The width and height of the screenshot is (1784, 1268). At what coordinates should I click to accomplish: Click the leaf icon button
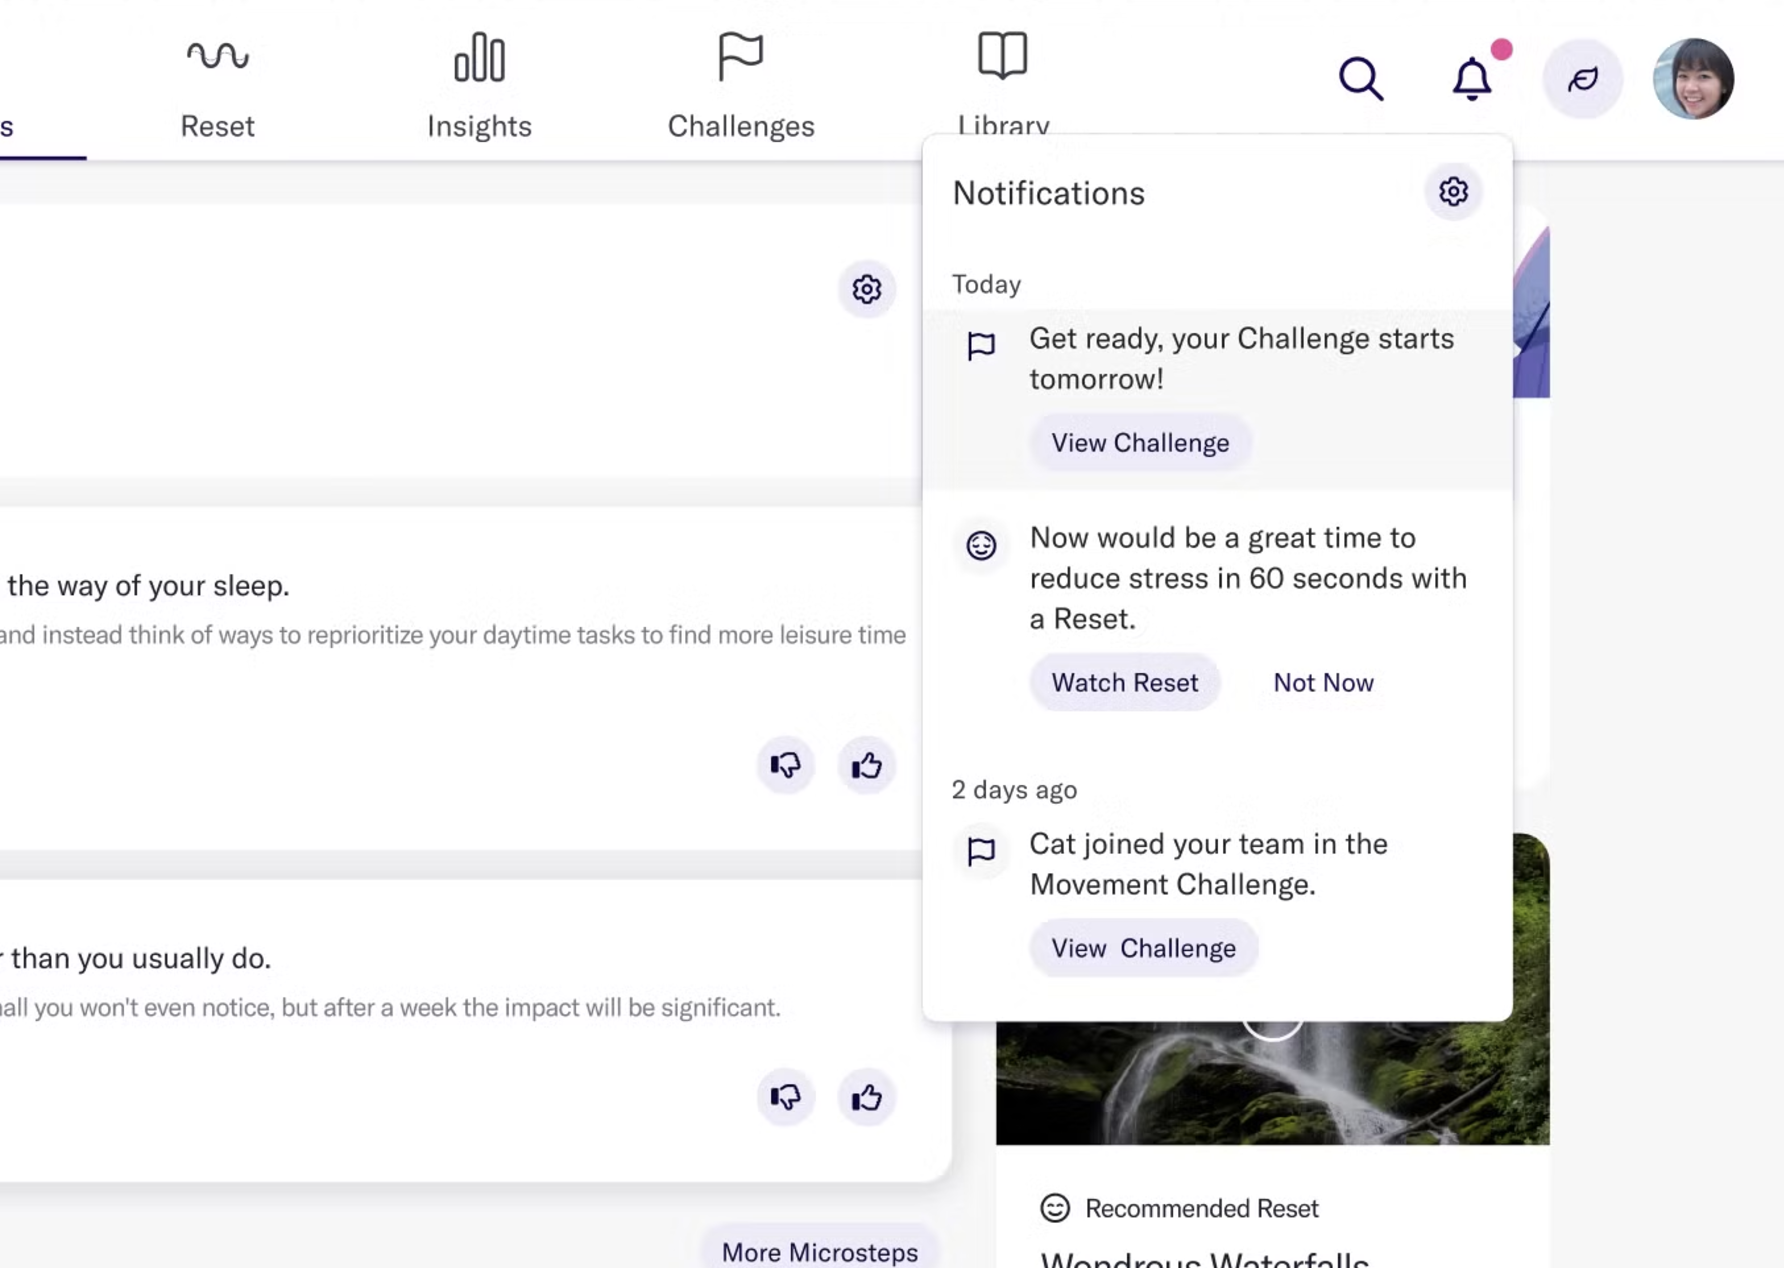point(1582,79)
